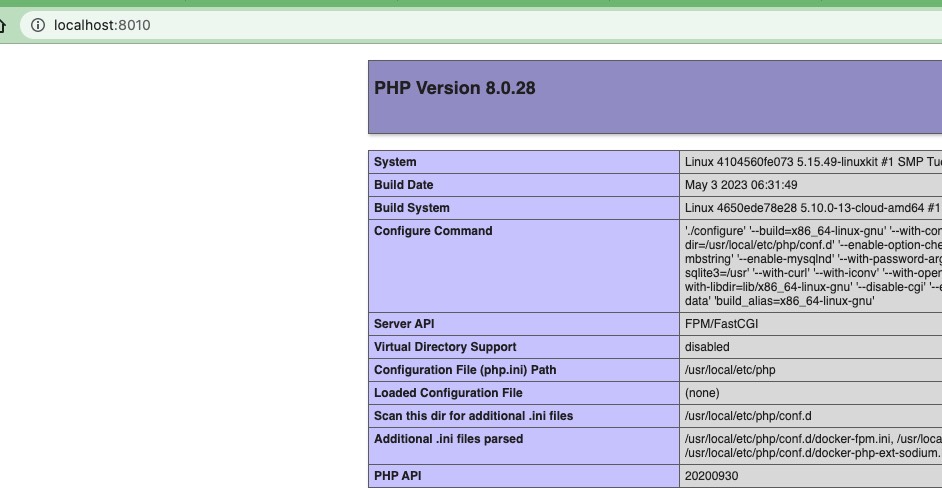
Task: Click the Configuration File (php.ini) Path label
Action: click(x=465, y=370)
